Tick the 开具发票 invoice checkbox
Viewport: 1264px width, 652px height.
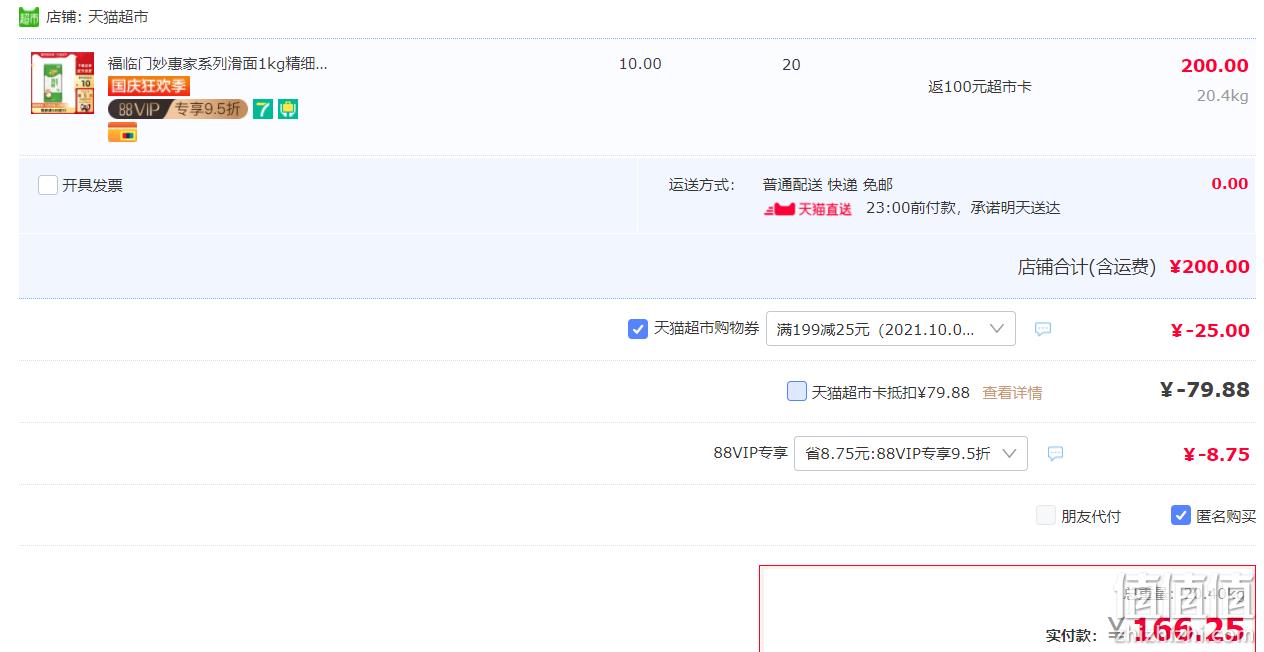[x=48, y=185]
